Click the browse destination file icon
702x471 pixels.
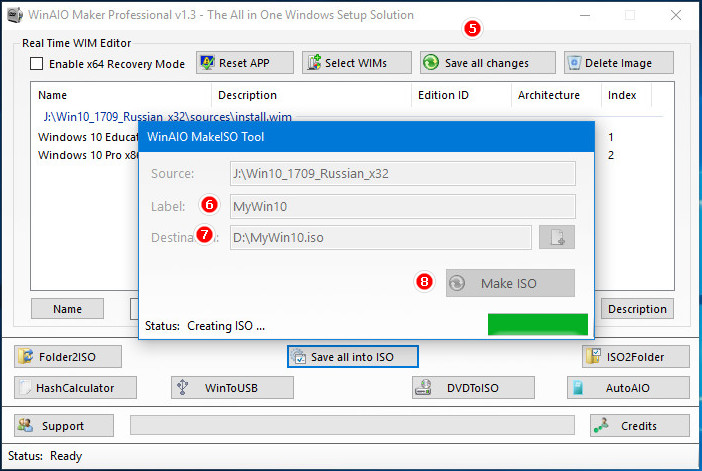[557, 237]
